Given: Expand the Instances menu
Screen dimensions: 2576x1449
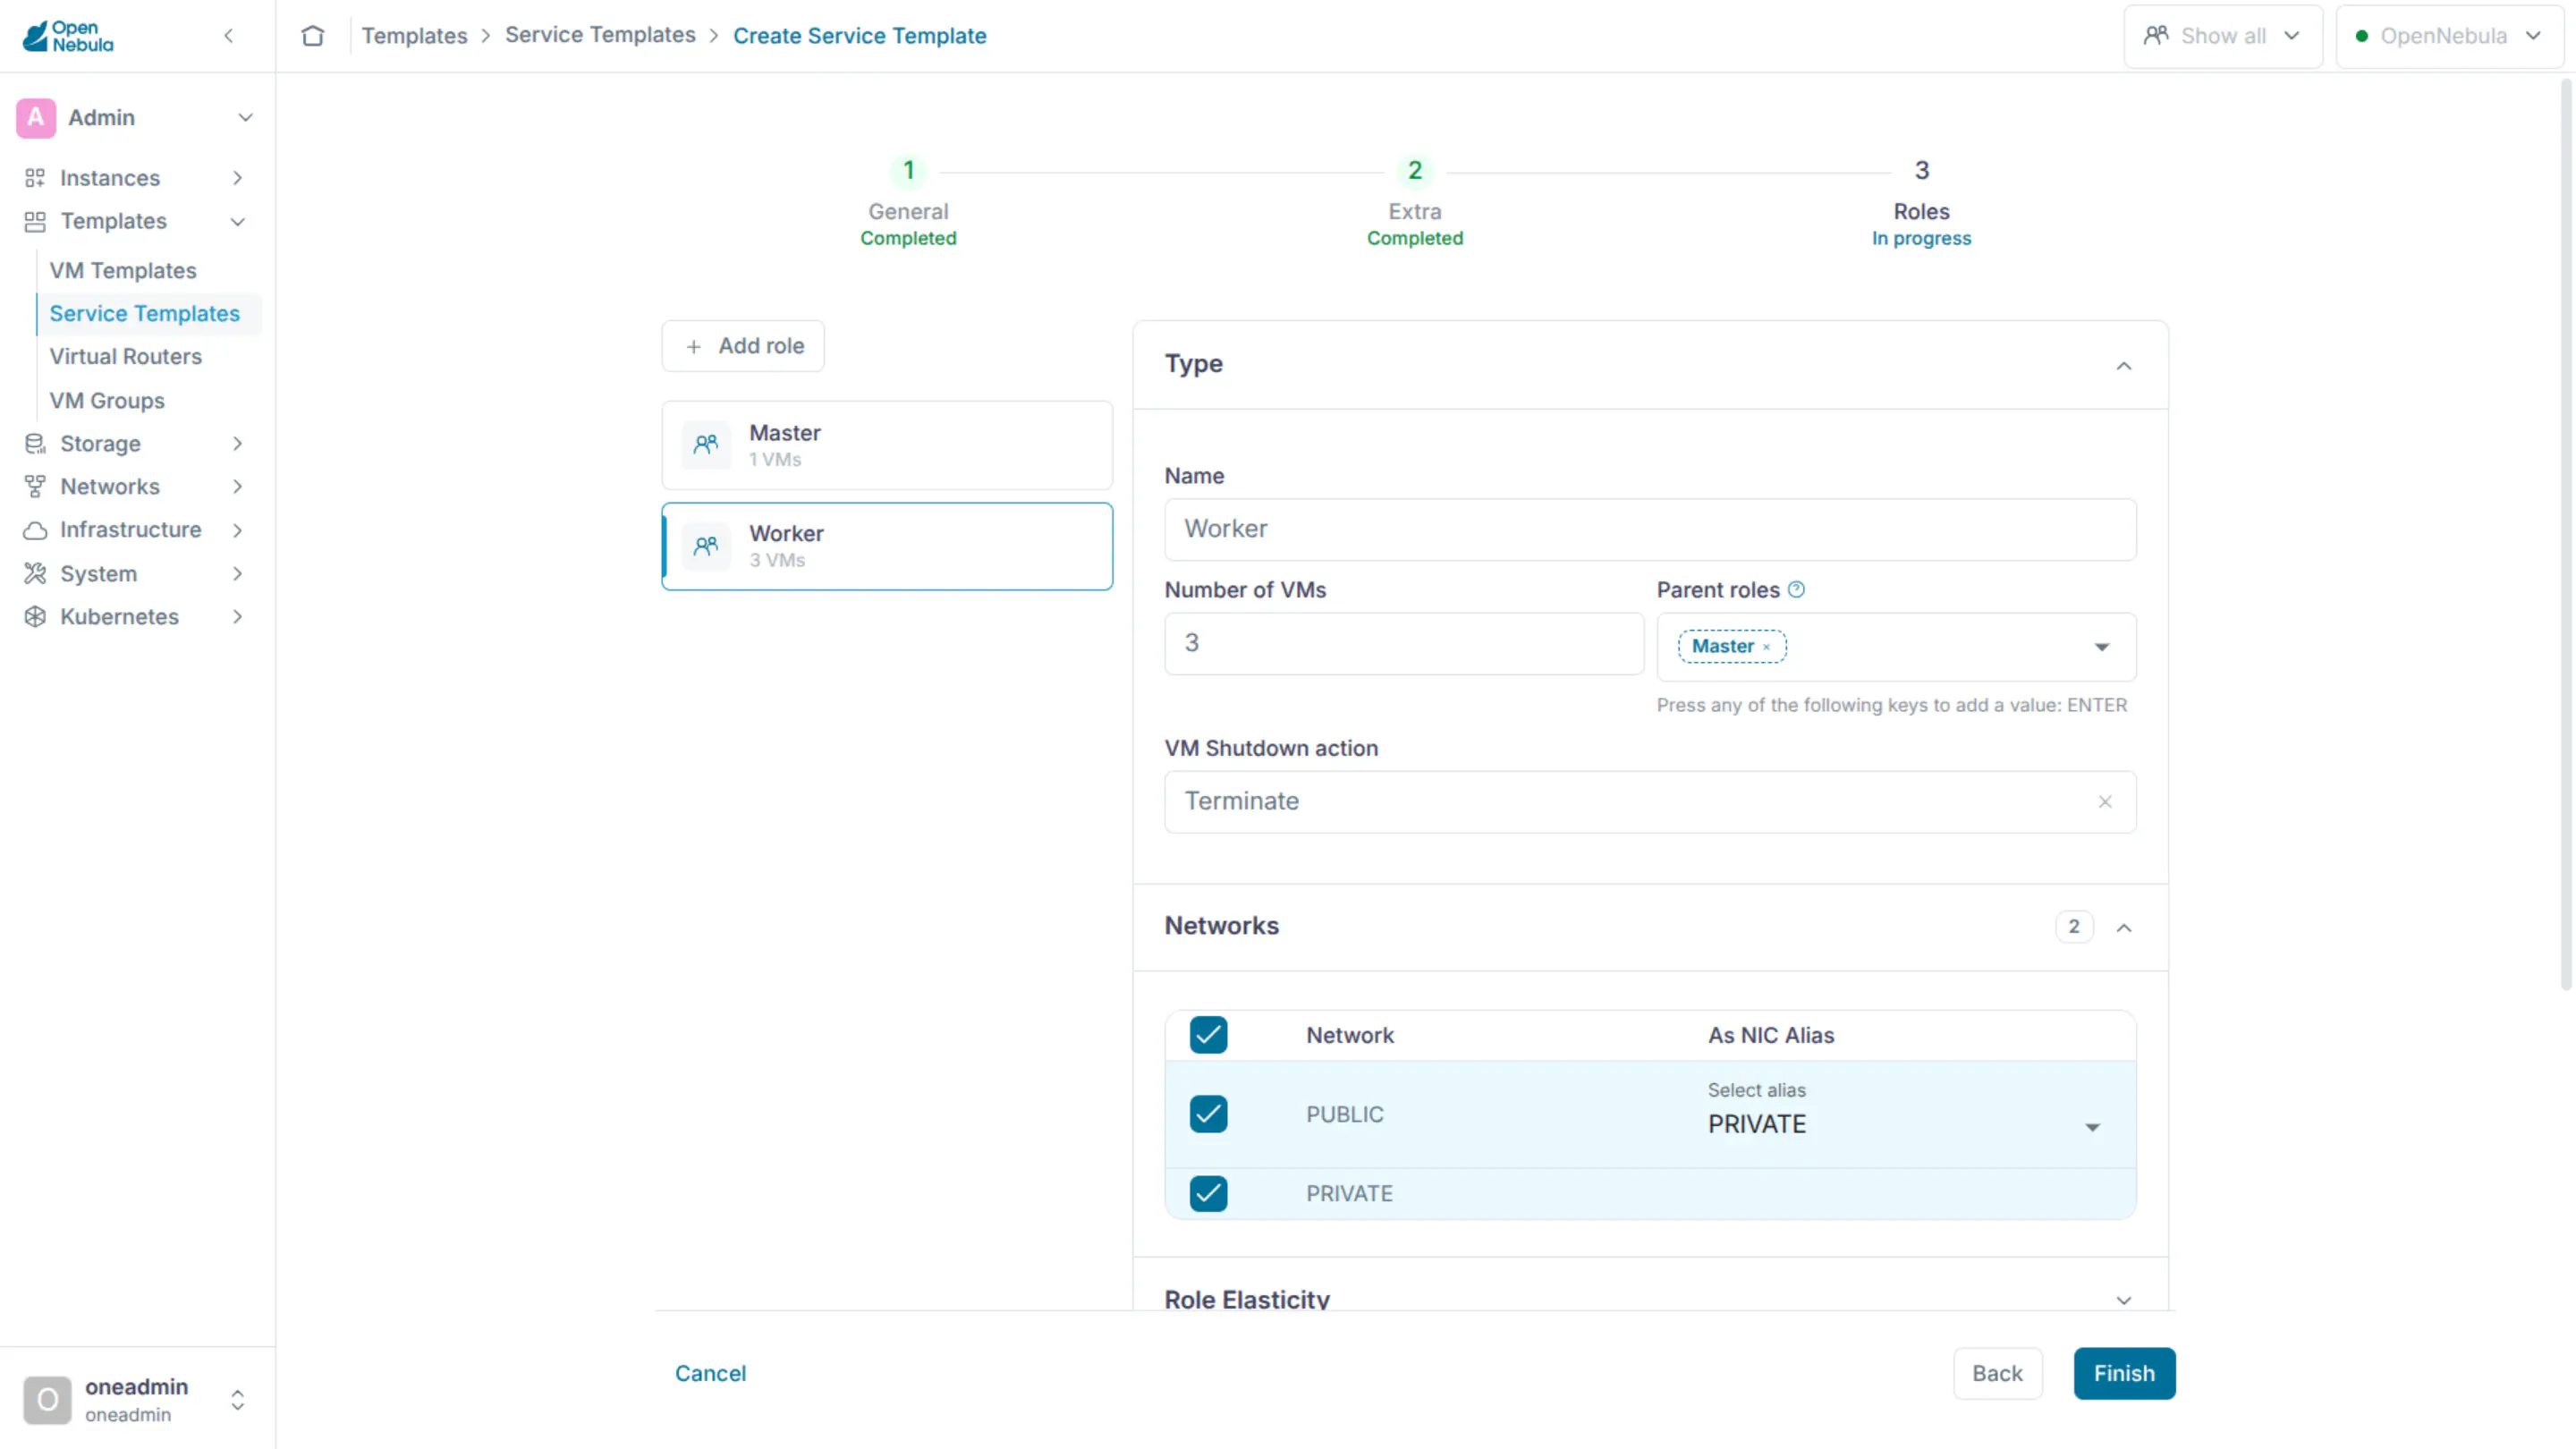Looking at the screenshot, I should (x=237, y=178).
